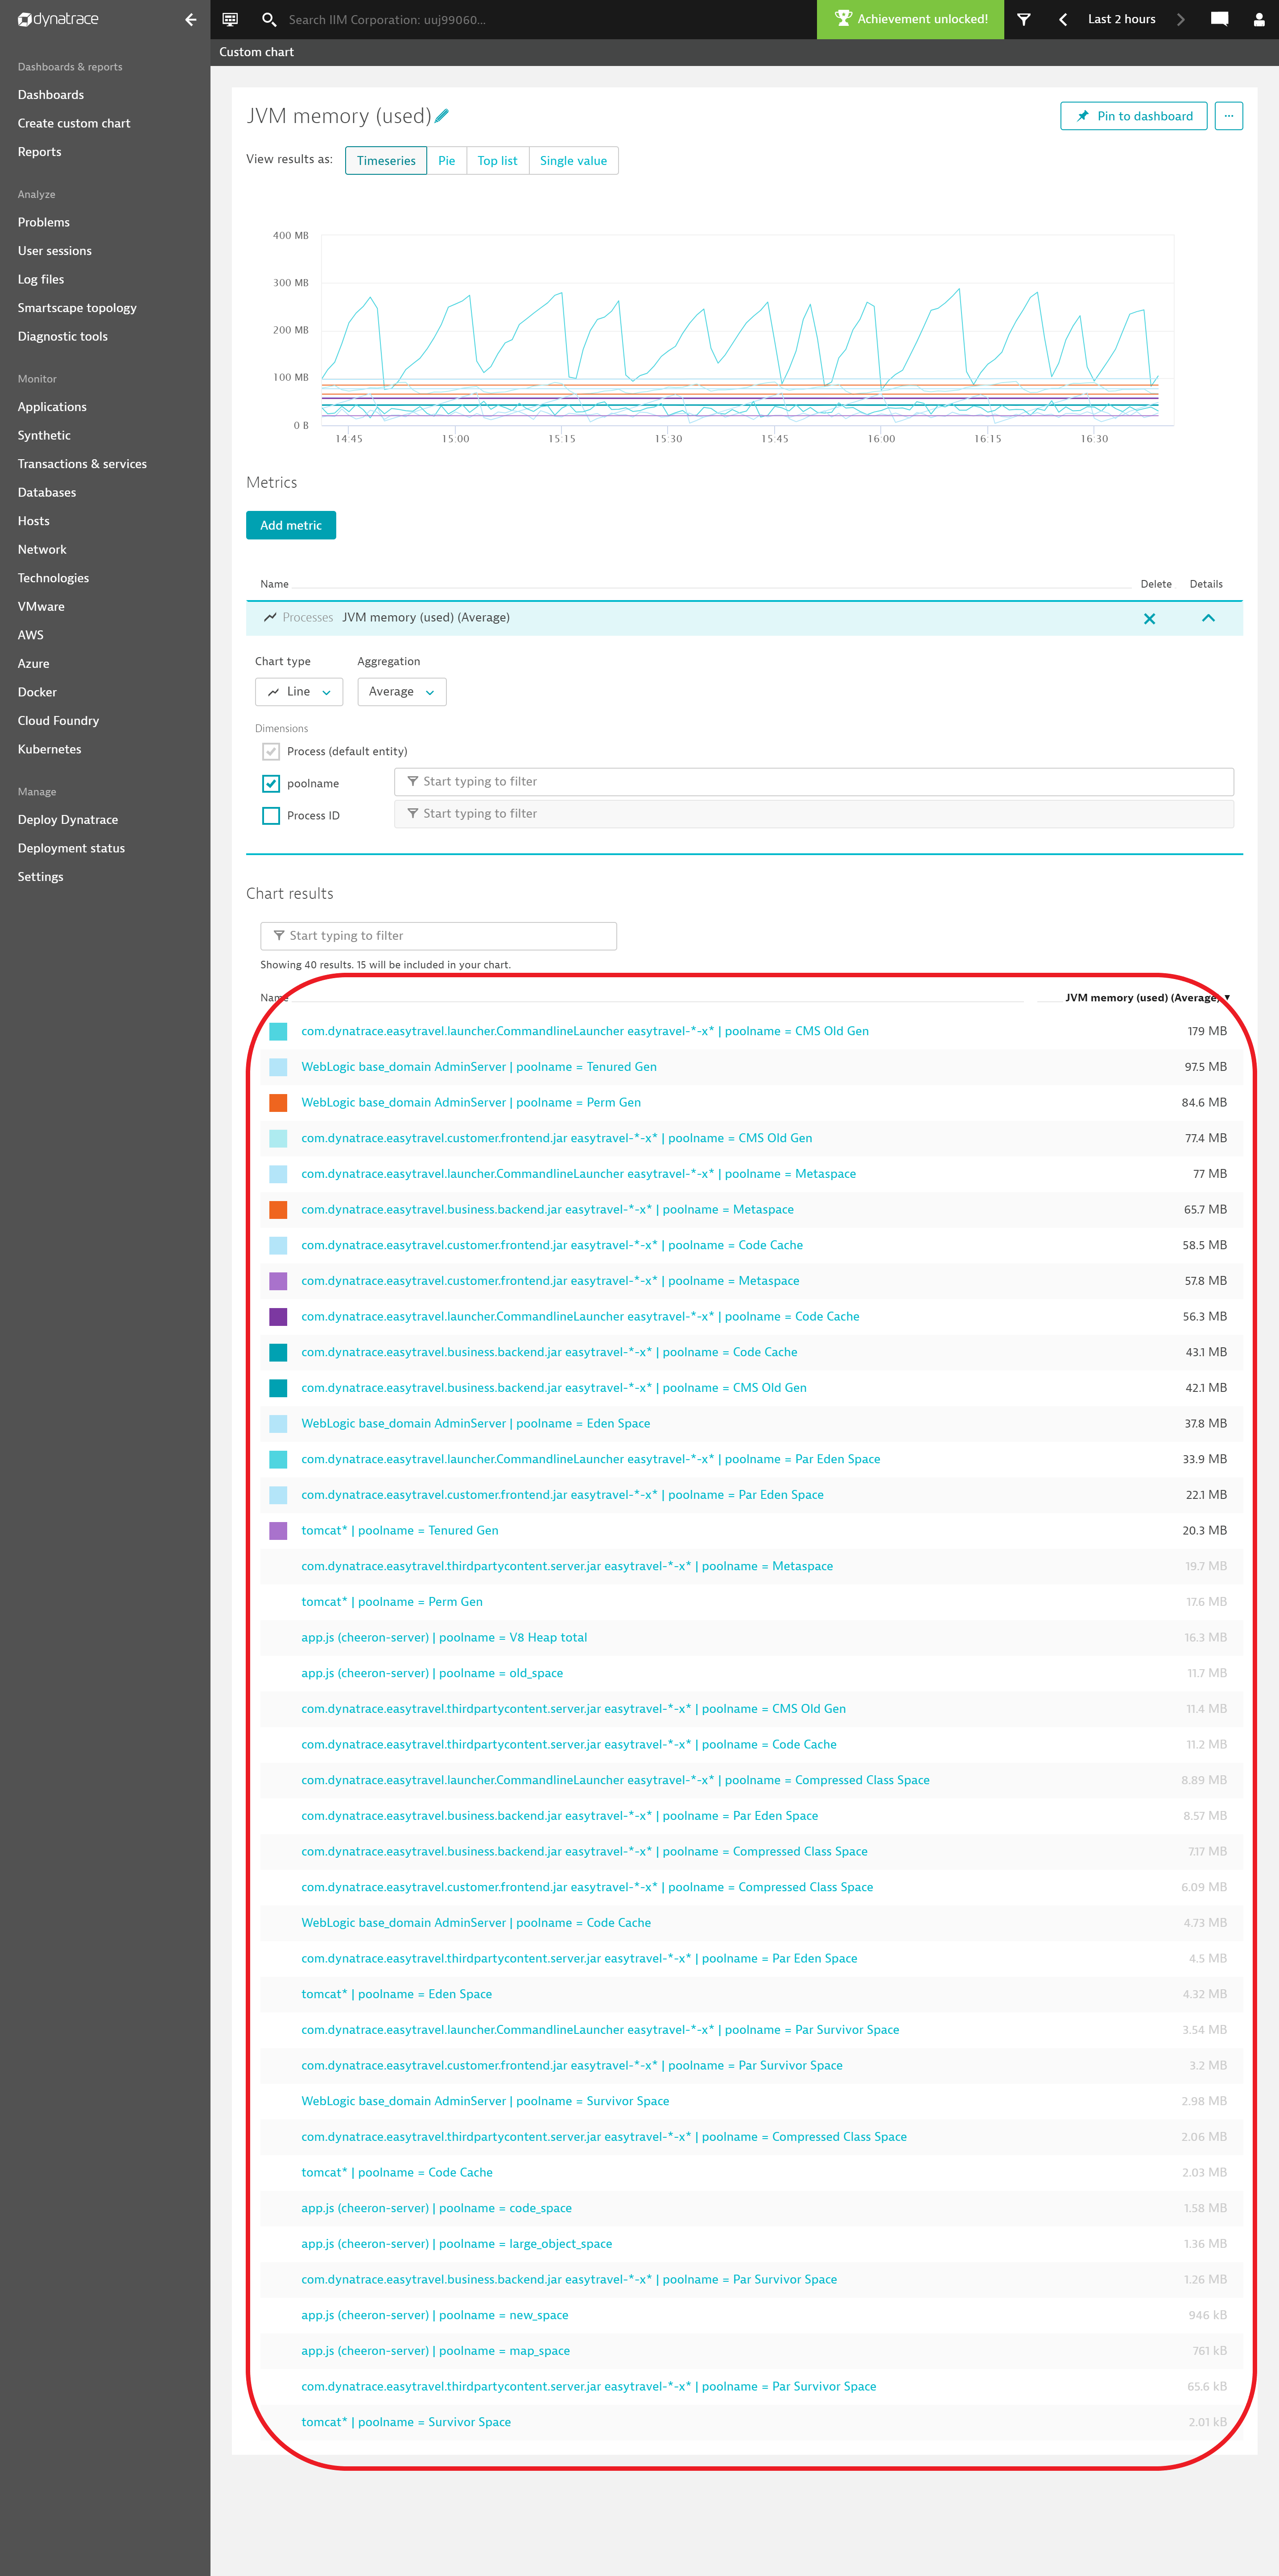Click the search magnifier icon
This screenshot has width=1279, height=2576.
tap(268, 19)
